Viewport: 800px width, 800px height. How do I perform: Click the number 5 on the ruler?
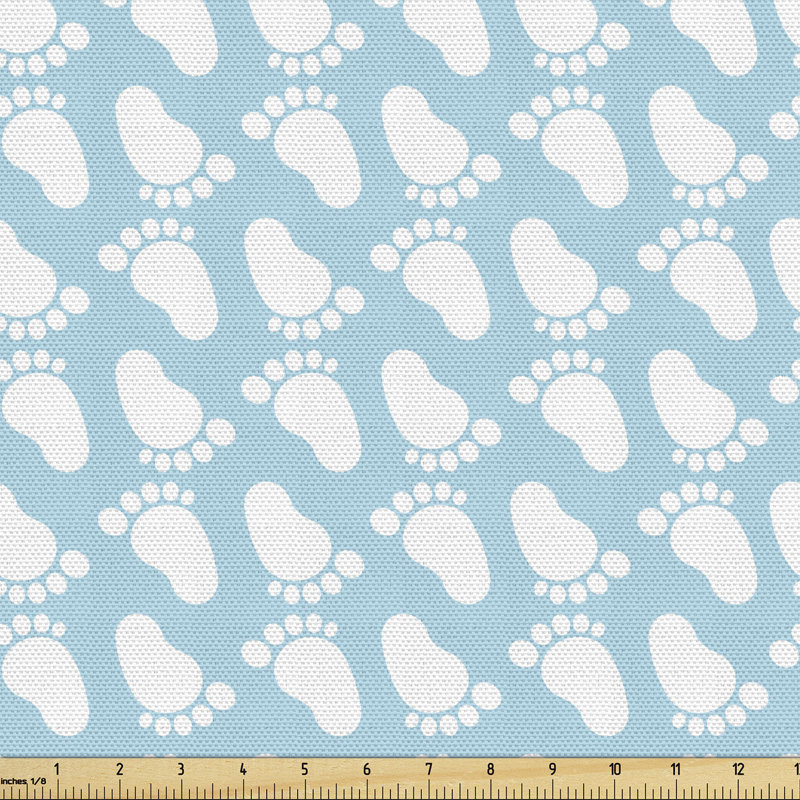305,769
